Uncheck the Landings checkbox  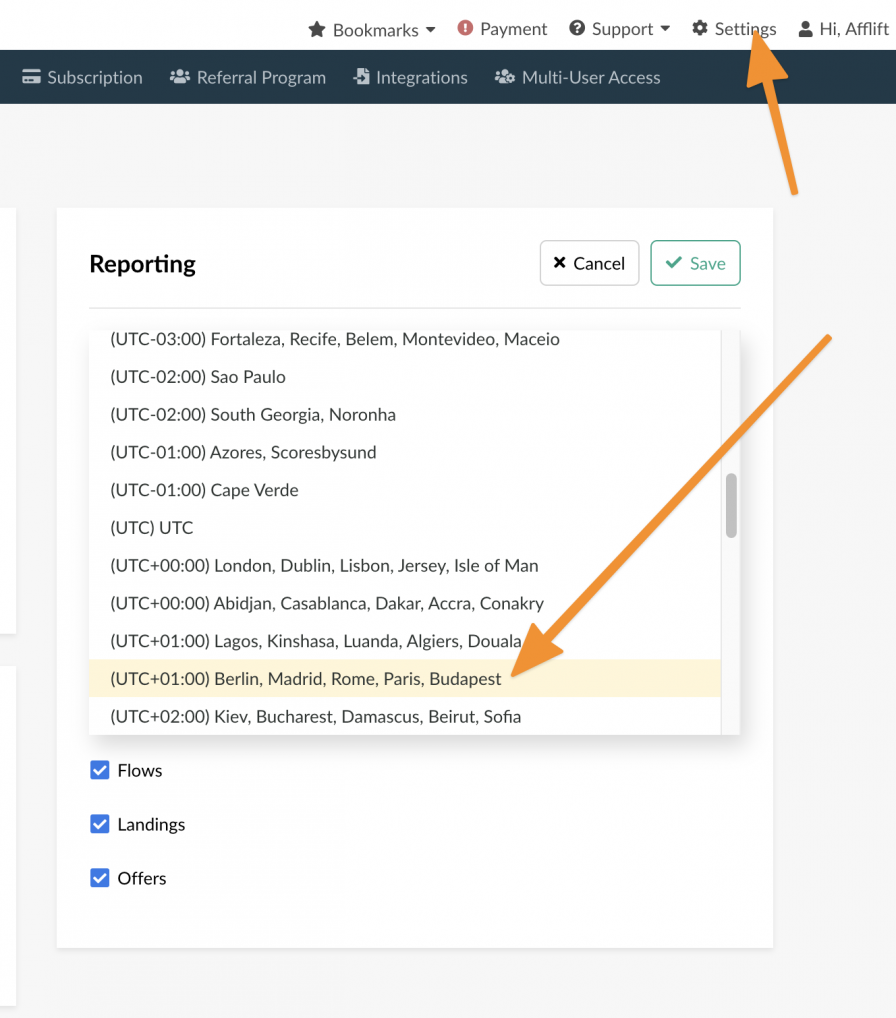tap(100, 824)
